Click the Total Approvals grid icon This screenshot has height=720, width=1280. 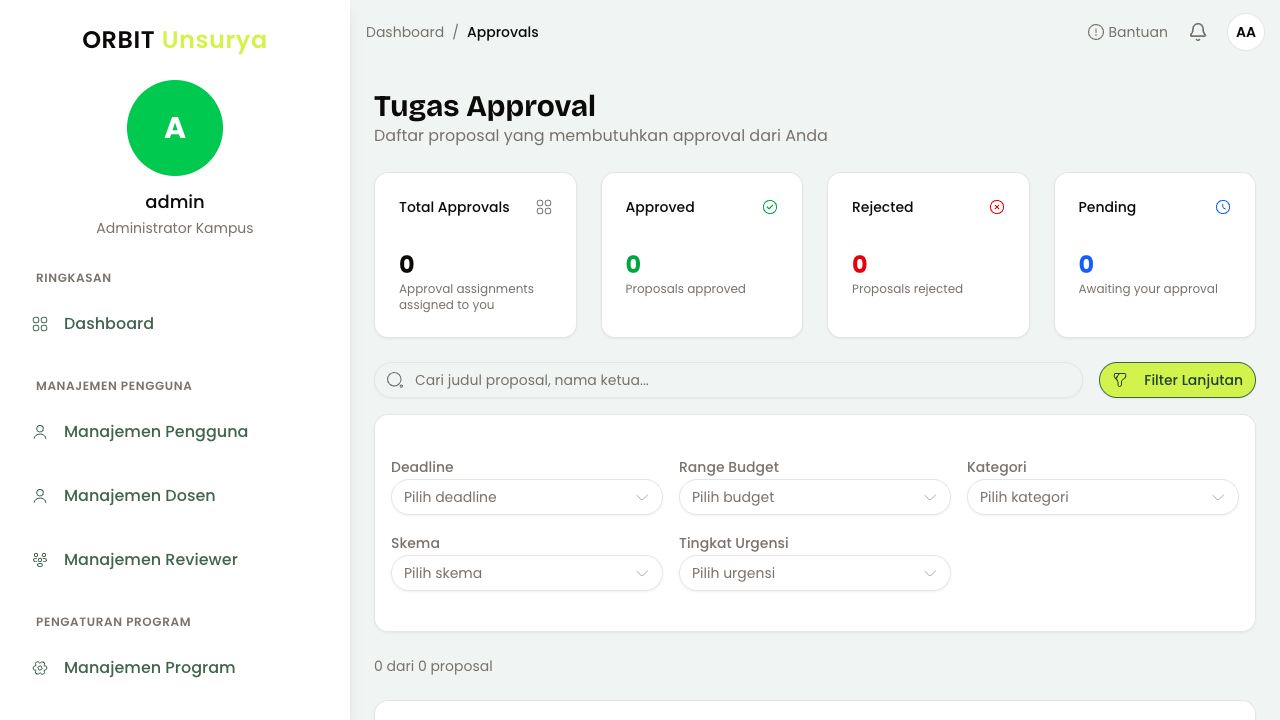[544, 207]
